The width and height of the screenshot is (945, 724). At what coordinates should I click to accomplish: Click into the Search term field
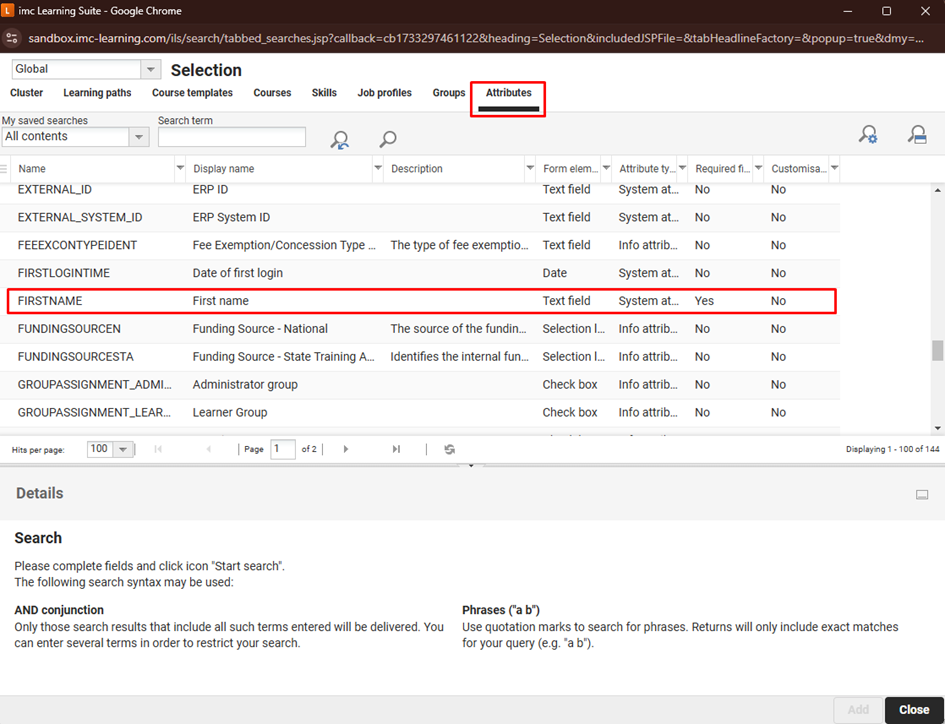pyautogui.click(x=231, y=137)
